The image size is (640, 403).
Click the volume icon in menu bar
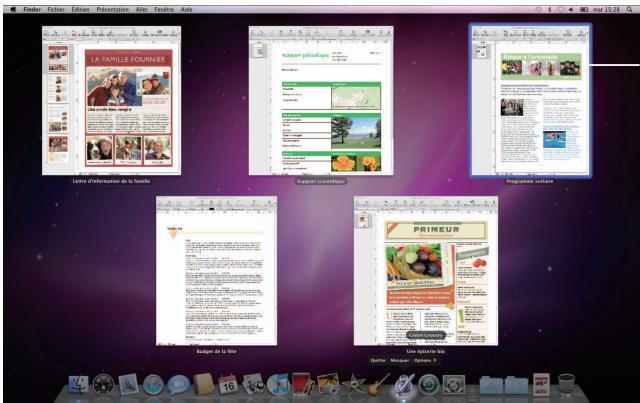click(571, 9)
